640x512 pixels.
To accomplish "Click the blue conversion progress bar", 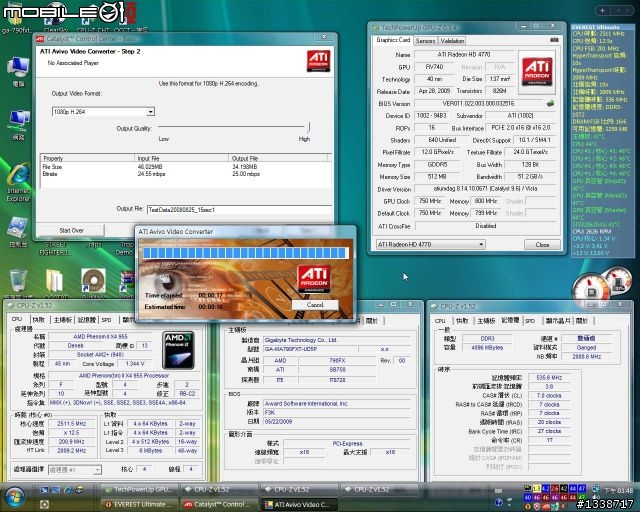I will [x=245, y=253].
